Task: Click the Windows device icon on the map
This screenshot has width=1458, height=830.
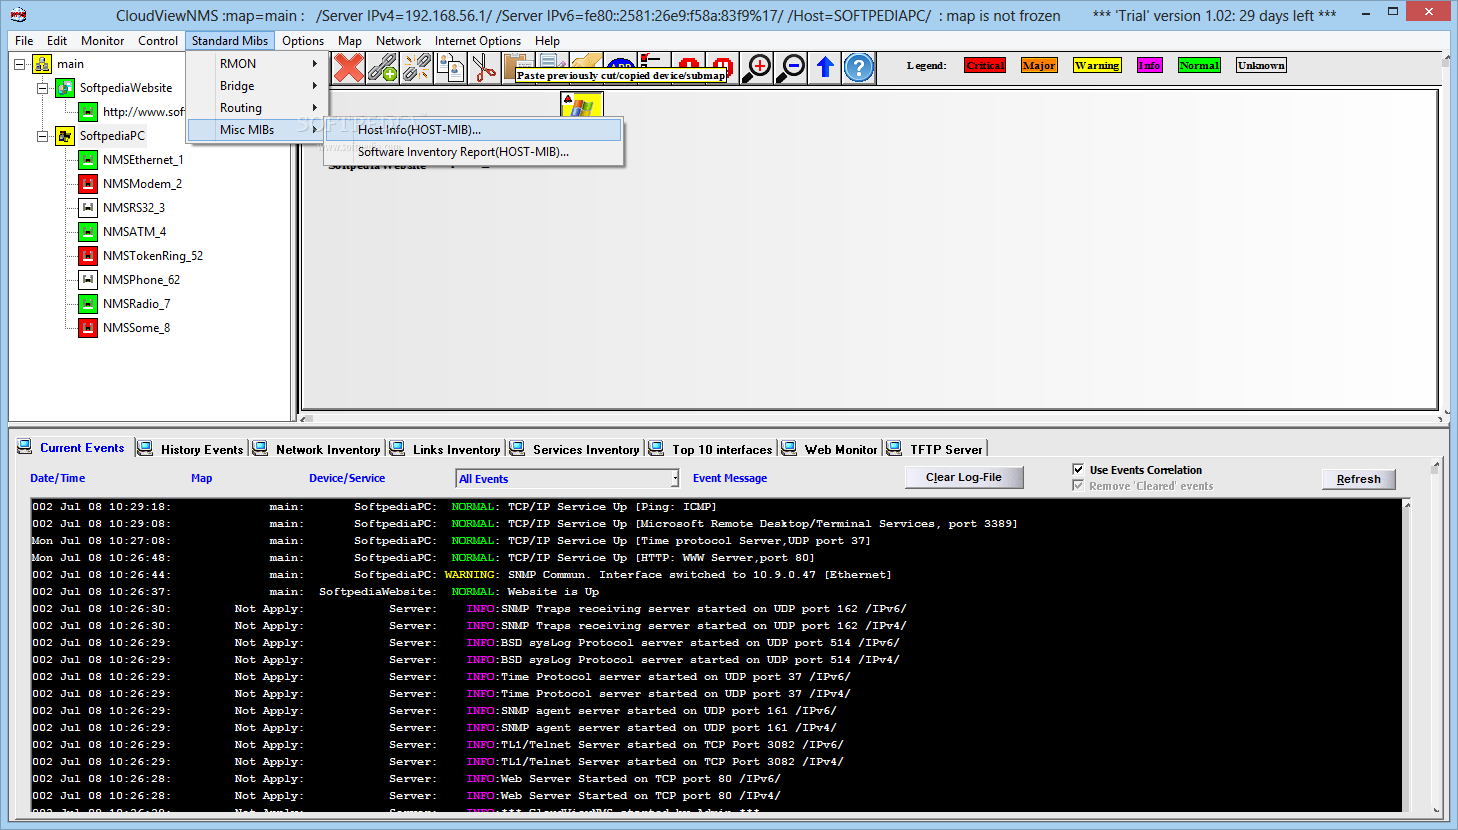Action: (x=582, y=104)
